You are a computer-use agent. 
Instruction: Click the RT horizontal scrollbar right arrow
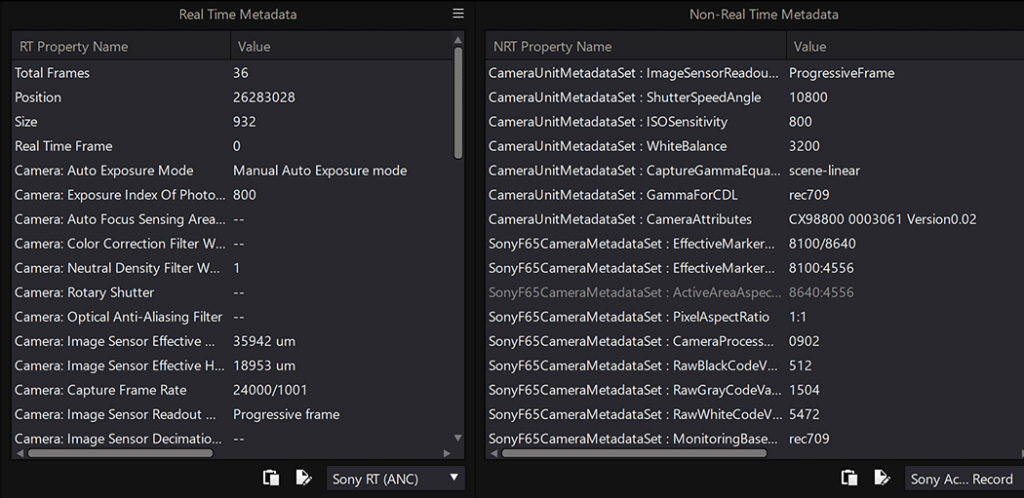pyautogui.click(x=447, y=452)
